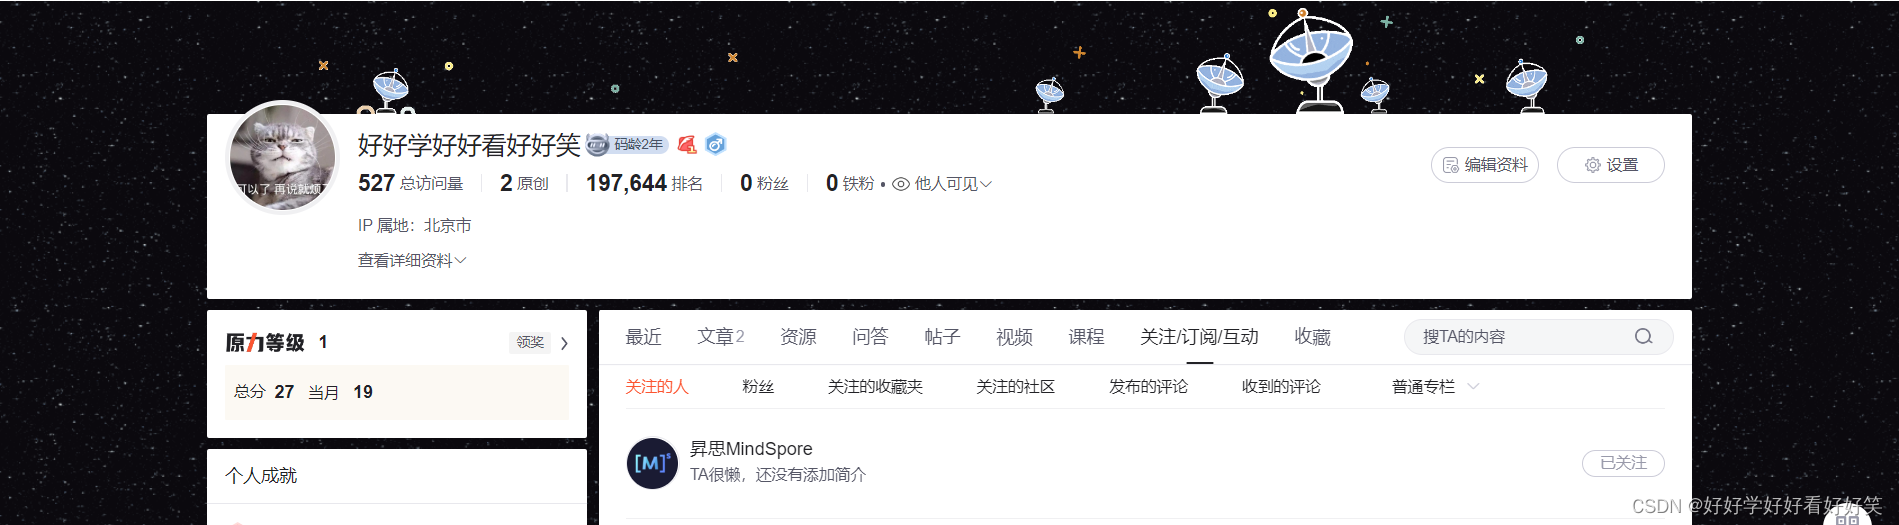Expand 查看详细资料 details
The height and width of the screenshot is (525, 1899).
pos(412,261)
